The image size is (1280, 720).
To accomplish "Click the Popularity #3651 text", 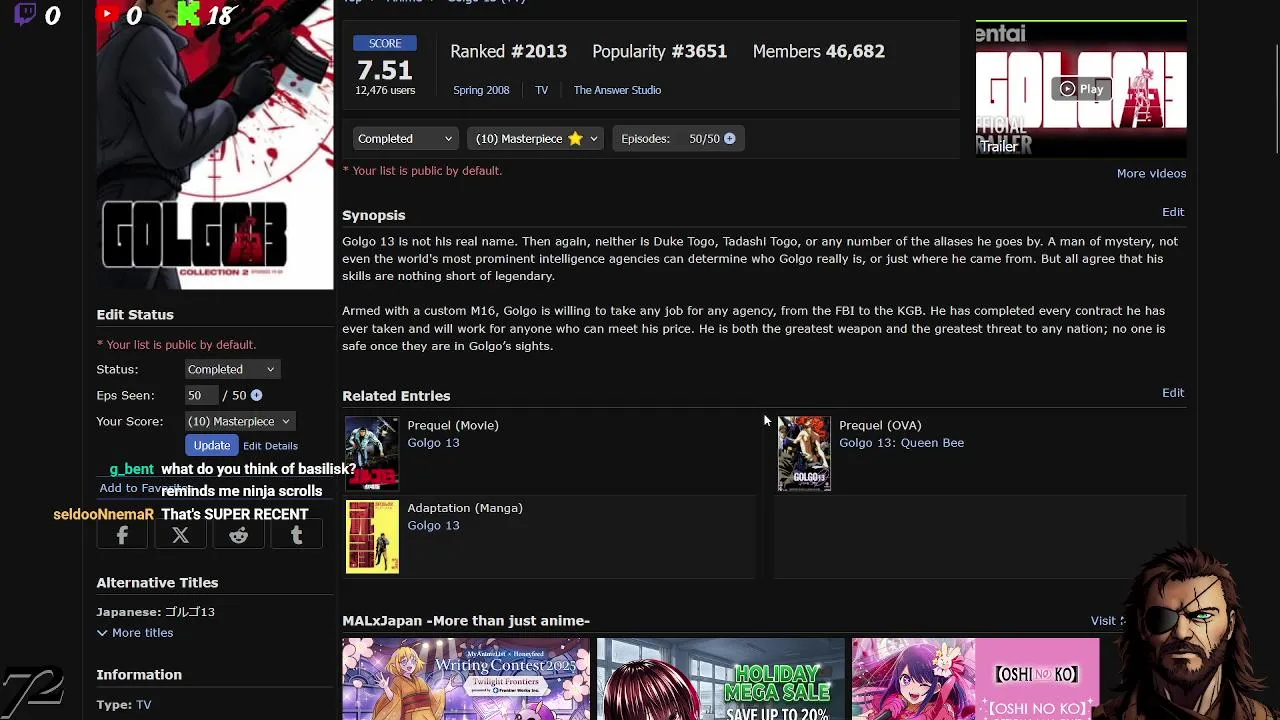I will (x=659, y=51).
